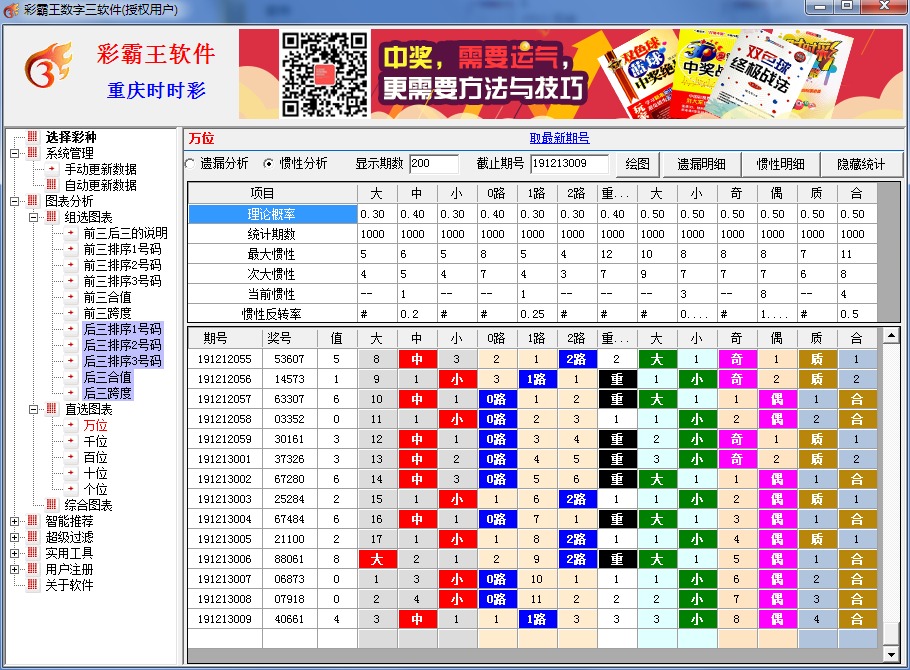Click the 取最新期号 link
This screenshot has width=910, height=670.
pyautogui.click(x=559, y=138)
